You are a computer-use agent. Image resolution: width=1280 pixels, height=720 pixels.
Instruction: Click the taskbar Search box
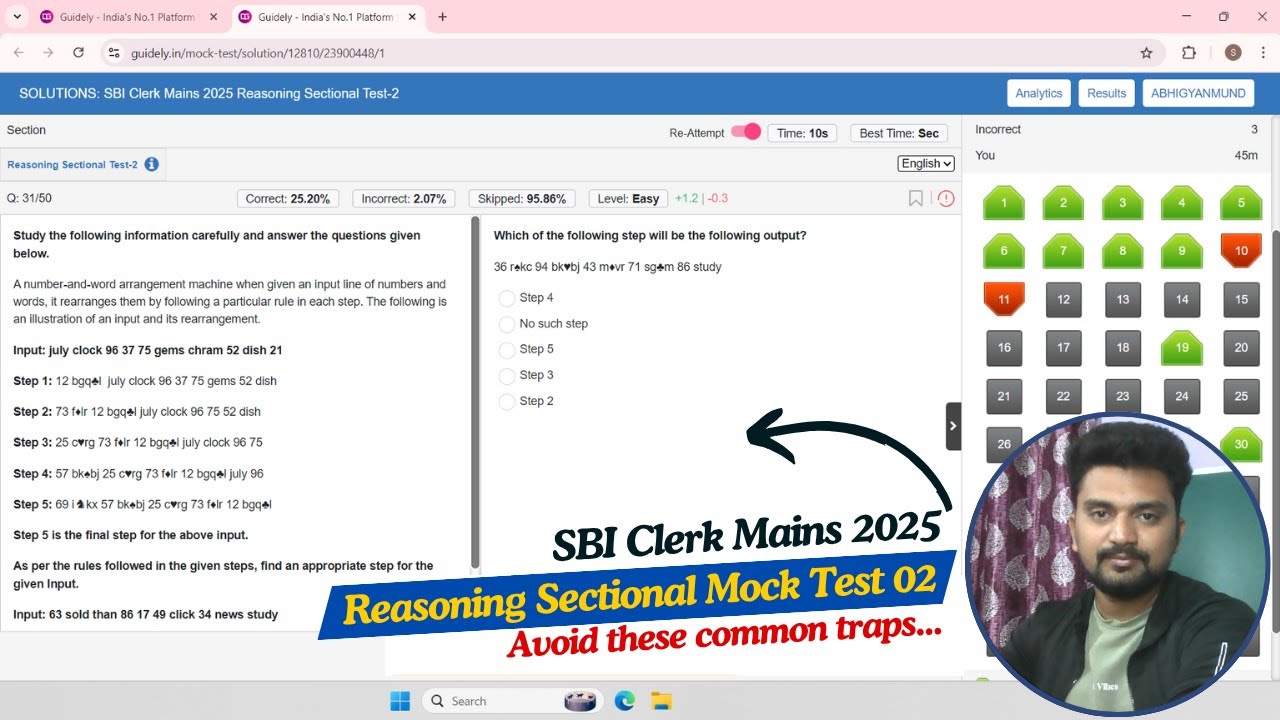coord(514,701)
